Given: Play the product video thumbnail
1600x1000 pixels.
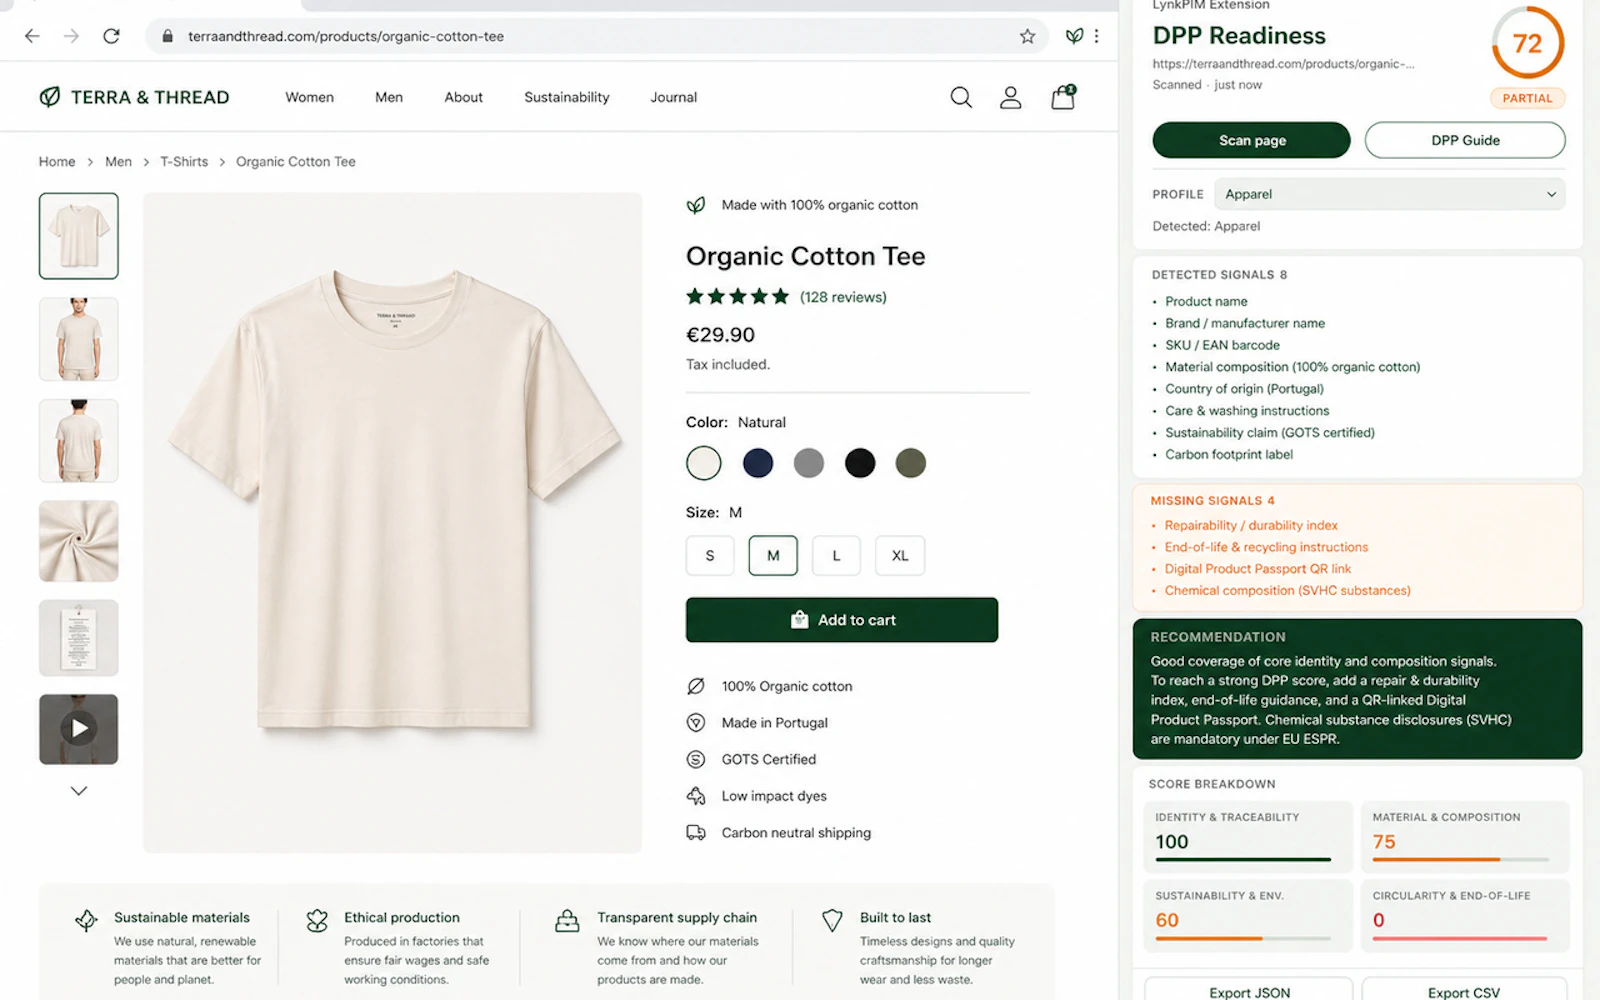Looking at the screenshot, I should pyautogui.click(x=79, y=729).
